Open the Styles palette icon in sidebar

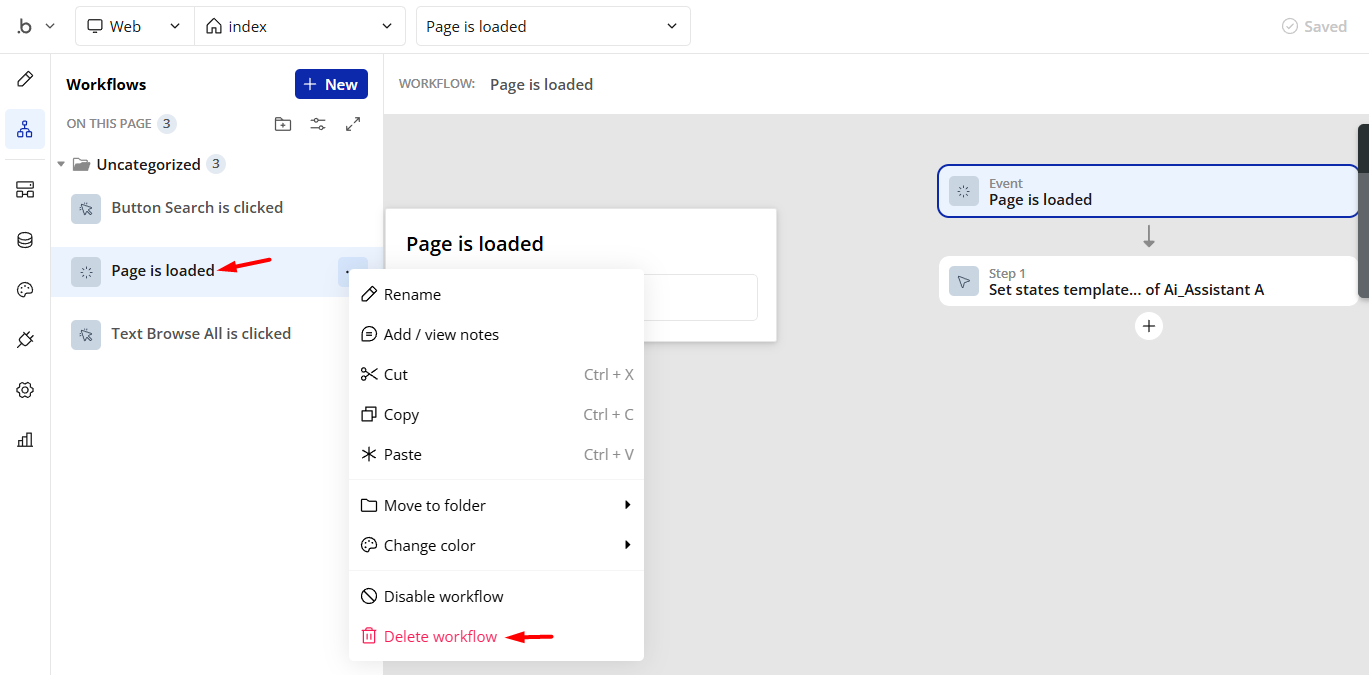click(x=25, y=290)
